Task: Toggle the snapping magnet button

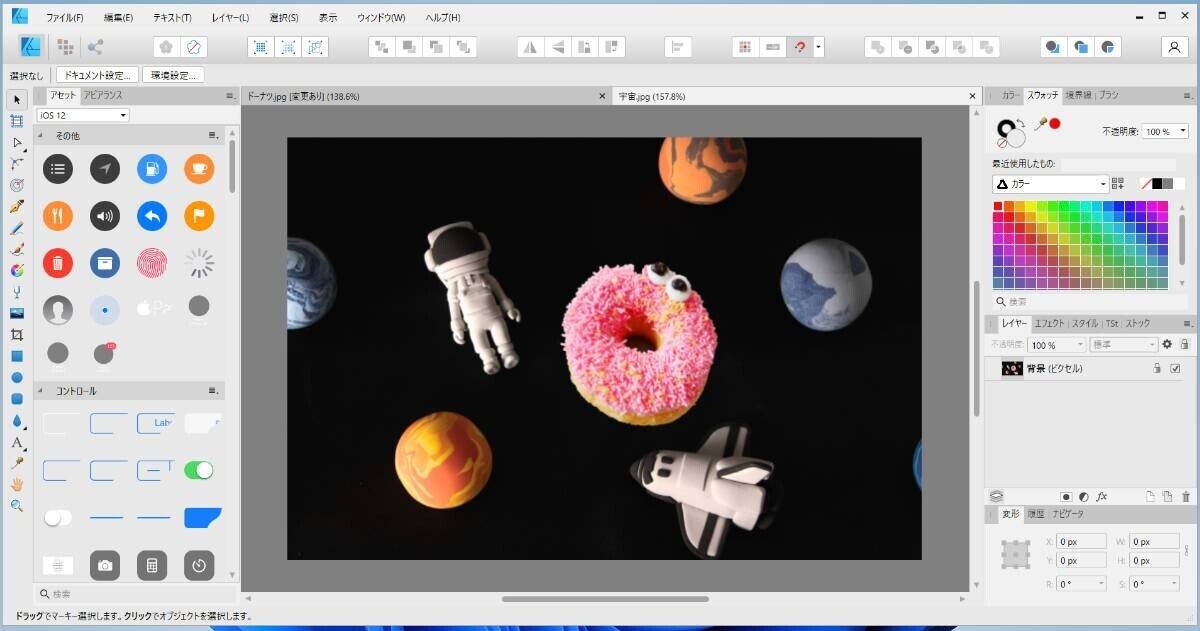Action: click(799, 47)
